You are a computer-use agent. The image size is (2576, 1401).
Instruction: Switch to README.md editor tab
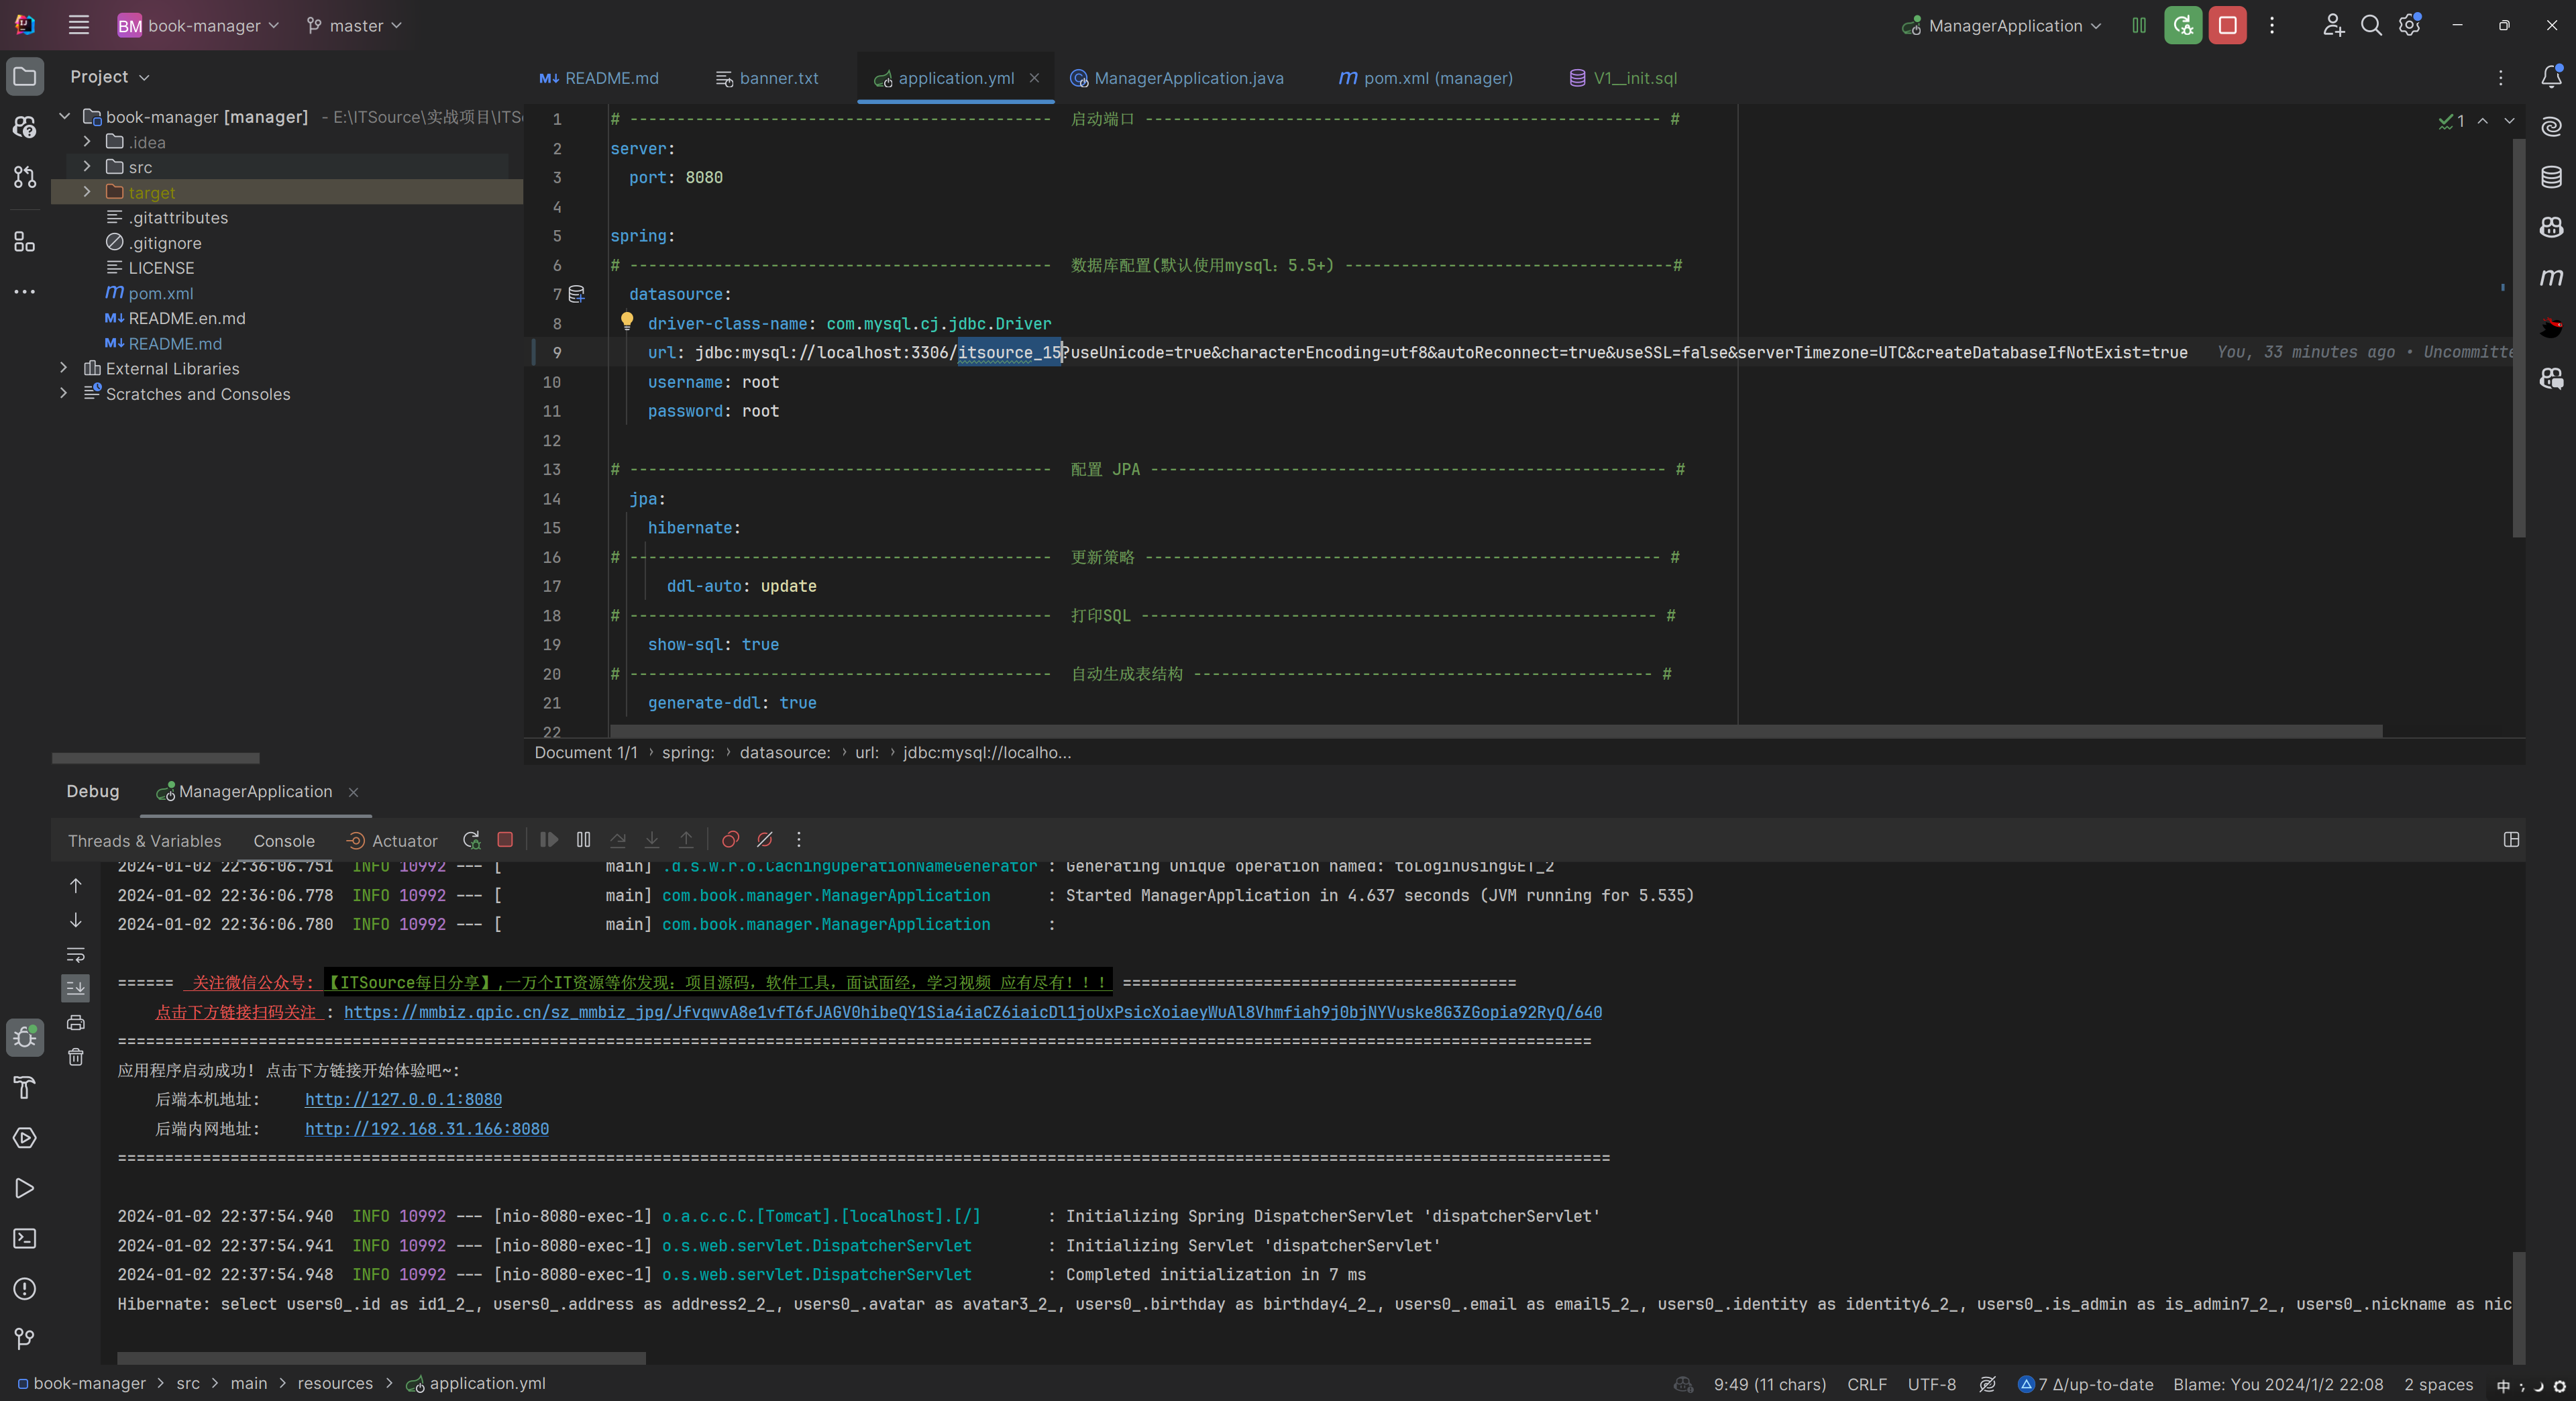click(599, 78)
